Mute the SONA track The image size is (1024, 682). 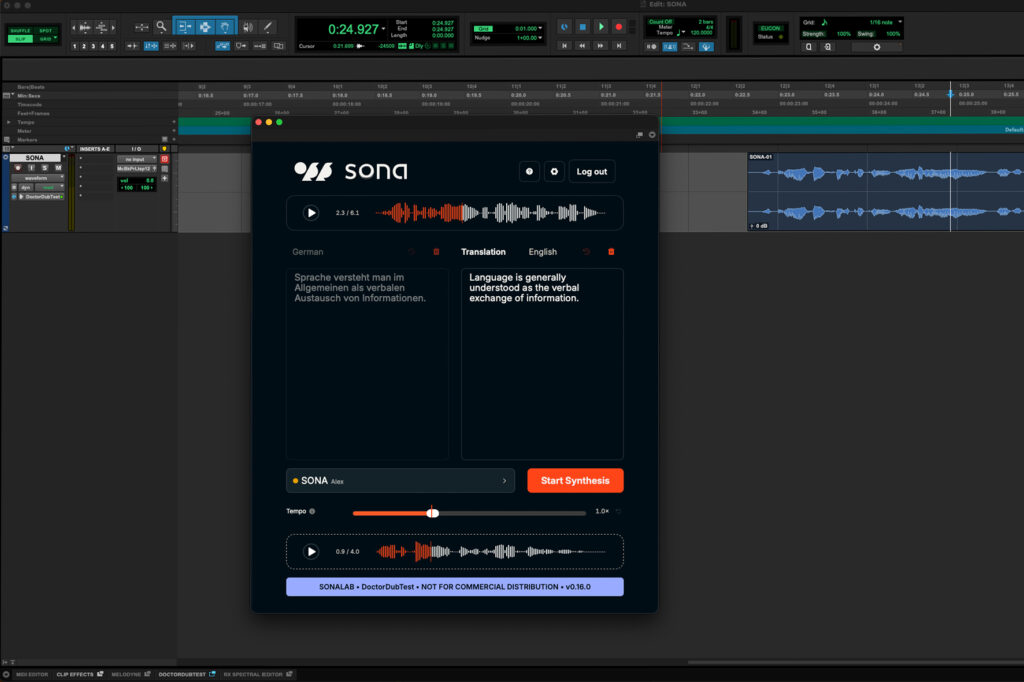[x=57, y=168]
